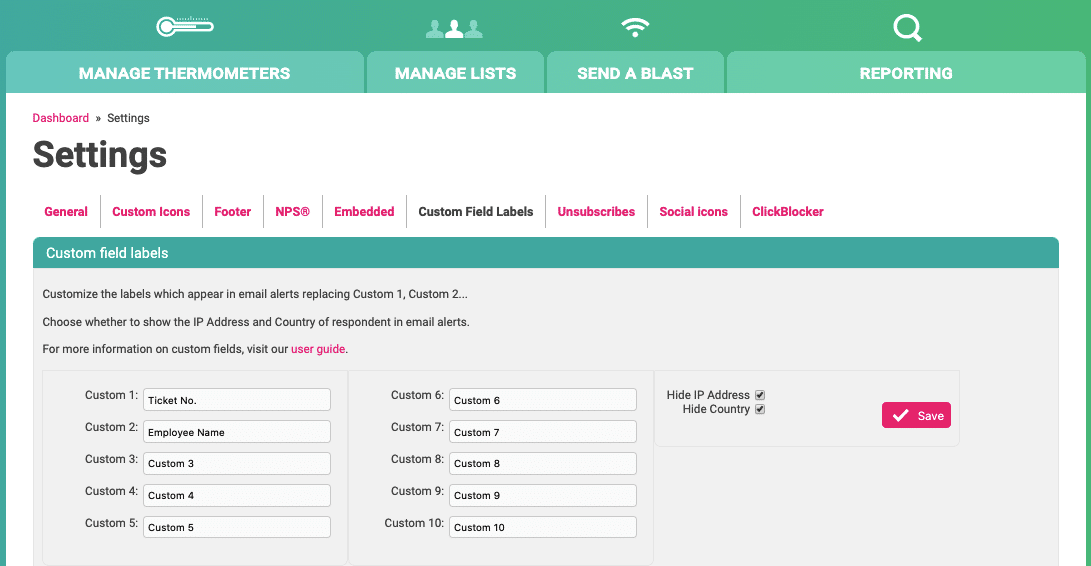Click the magnifying glass reporting icon
Screen dimensions: 1091x566
(x=907, y=28)
